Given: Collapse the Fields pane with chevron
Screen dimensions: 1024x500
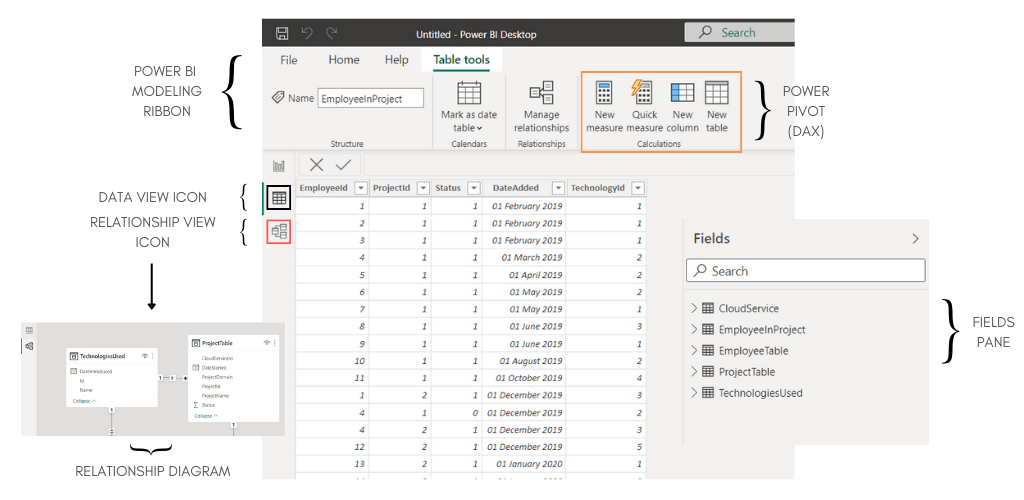Looking at the screenshot, I should click(915, 239).
